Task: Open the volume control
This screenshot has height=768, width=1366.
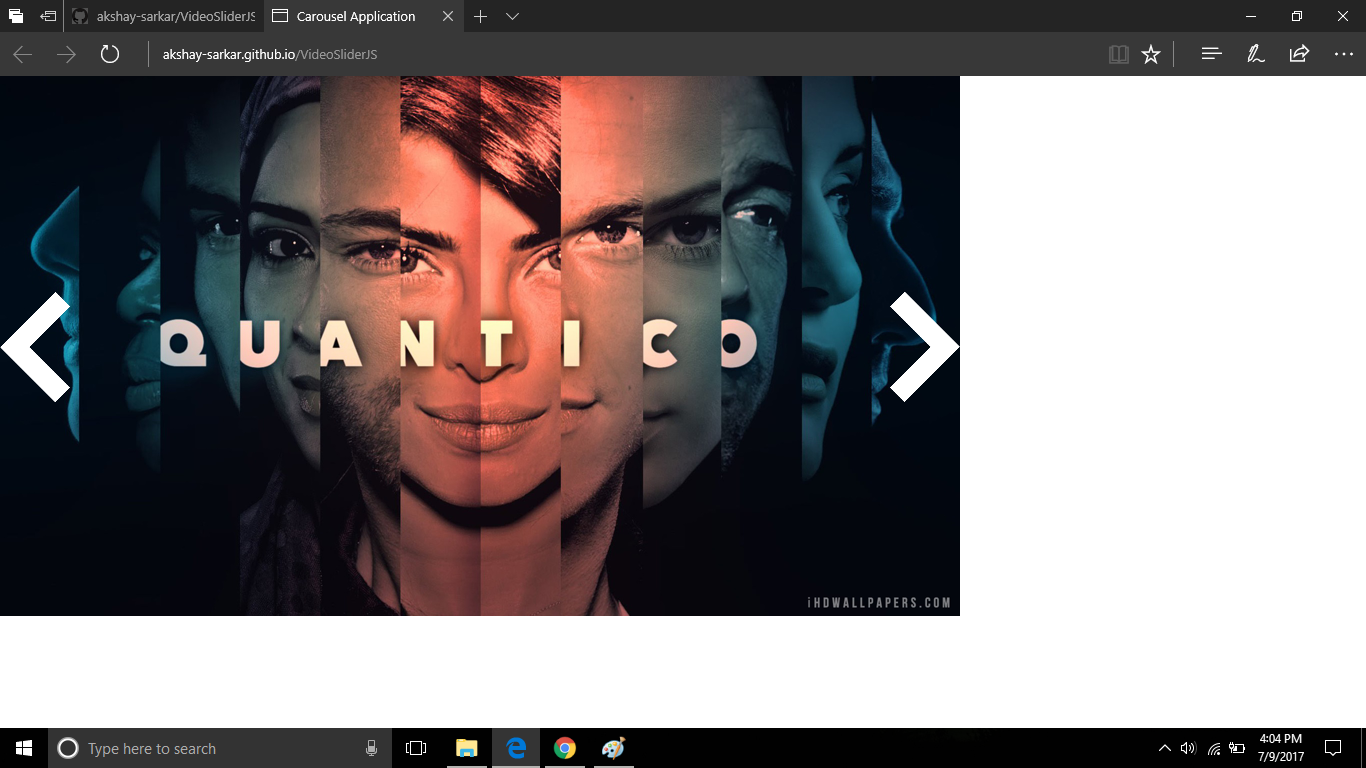Action: pyautogui.click(x=1188, y=748)
